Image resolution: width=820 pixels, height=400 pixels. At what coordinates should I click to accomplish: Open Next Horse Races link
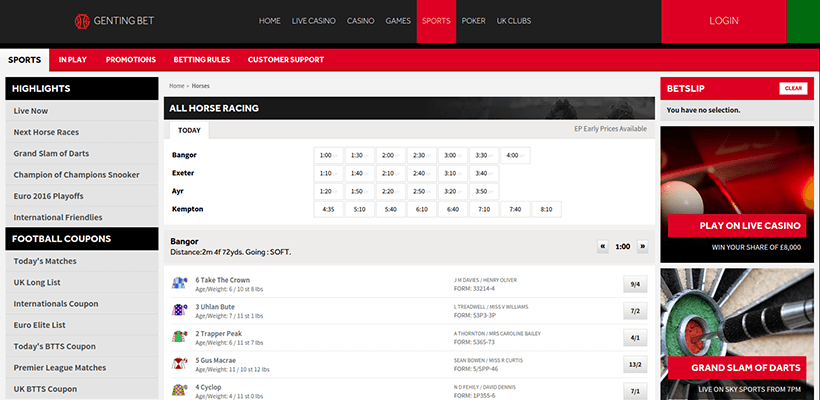[x=82, y=132]
